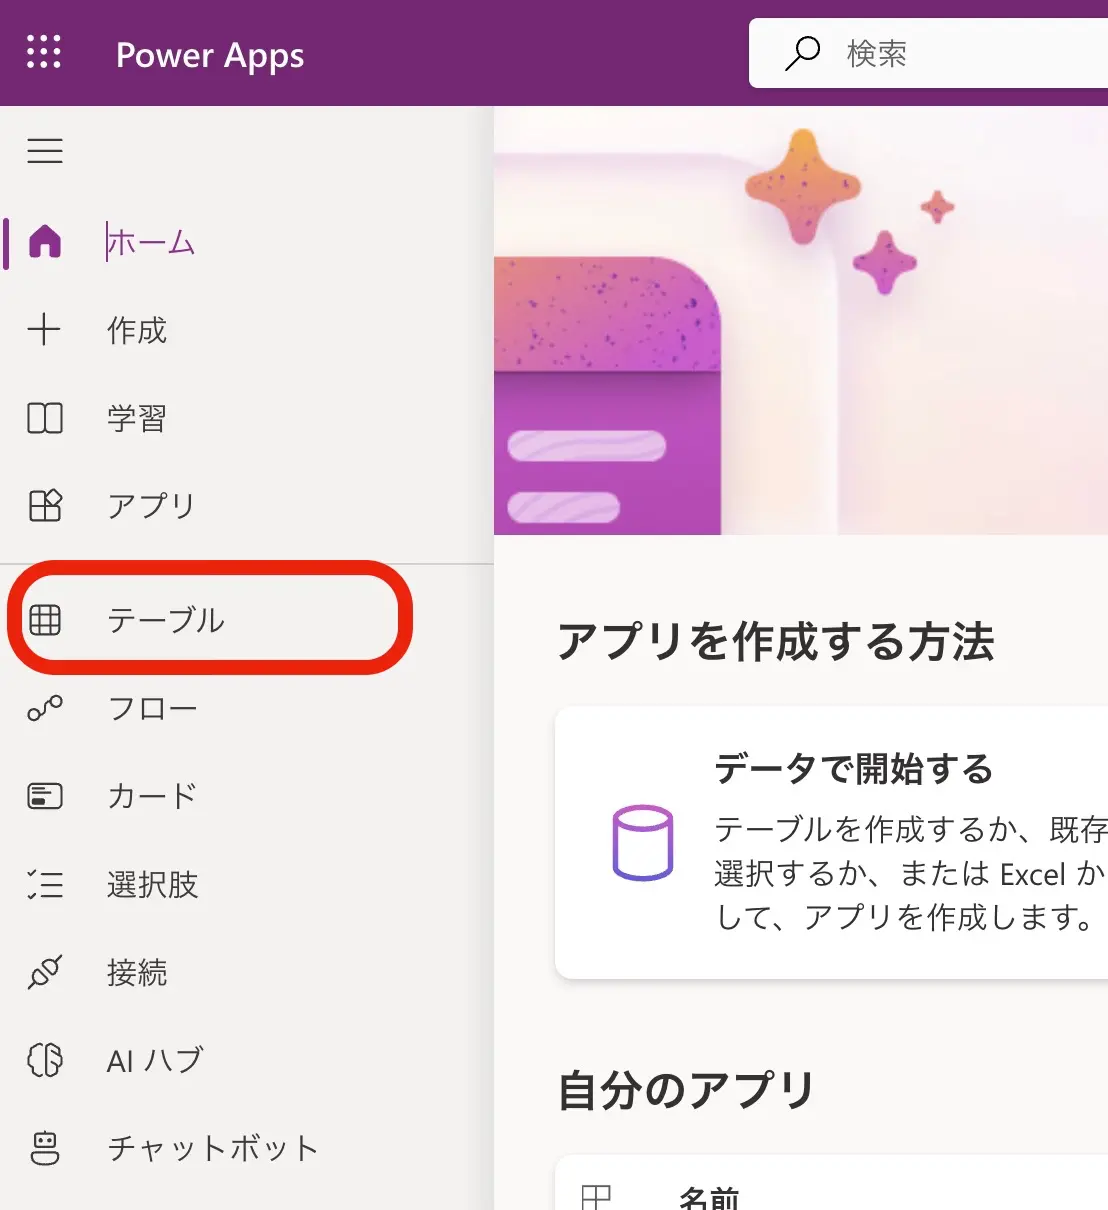Open the app launcher waffle icon
The image size is (1108, 1210).
(44, 52)
